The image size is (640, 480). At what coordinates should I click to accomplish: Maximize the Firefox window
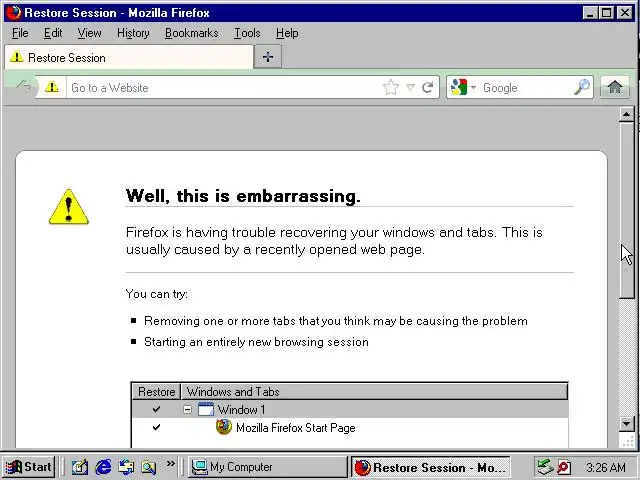(607, 13)
